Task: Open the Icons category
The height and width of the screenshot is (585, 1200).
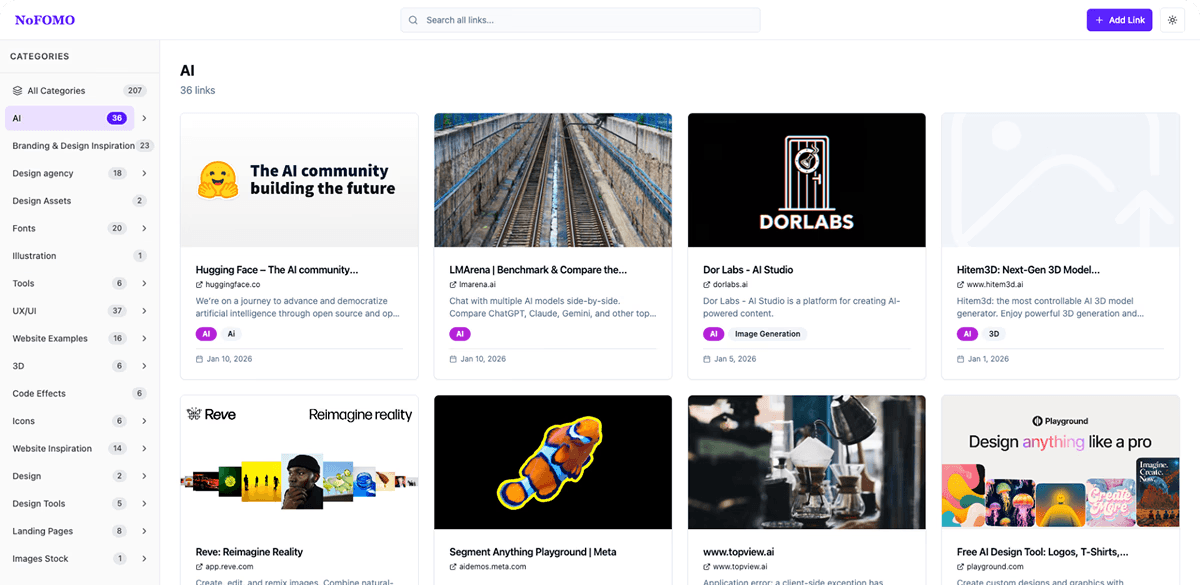Action: point(69,421)
